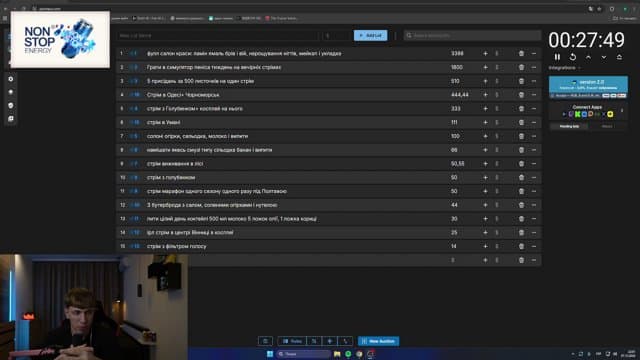
Task: Click minus icon at end of row 1
Action: [x=534, y=53]
